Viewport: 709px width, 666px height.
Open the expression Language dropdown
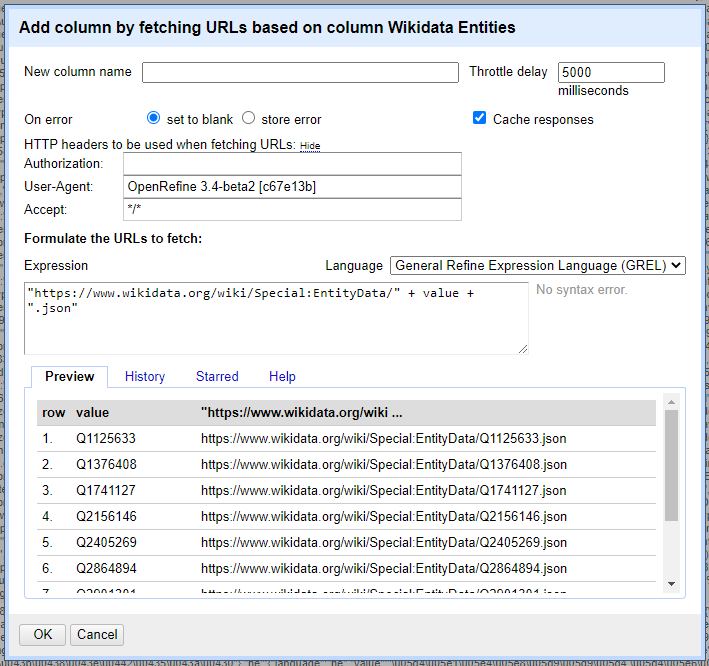(537, 266)
